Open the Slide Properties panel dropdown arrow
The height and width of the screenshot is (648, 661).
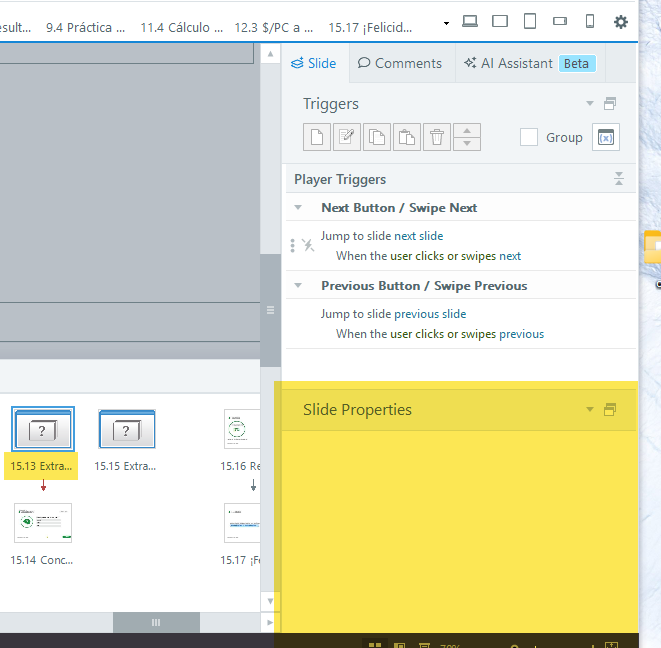tap(590, 410)
